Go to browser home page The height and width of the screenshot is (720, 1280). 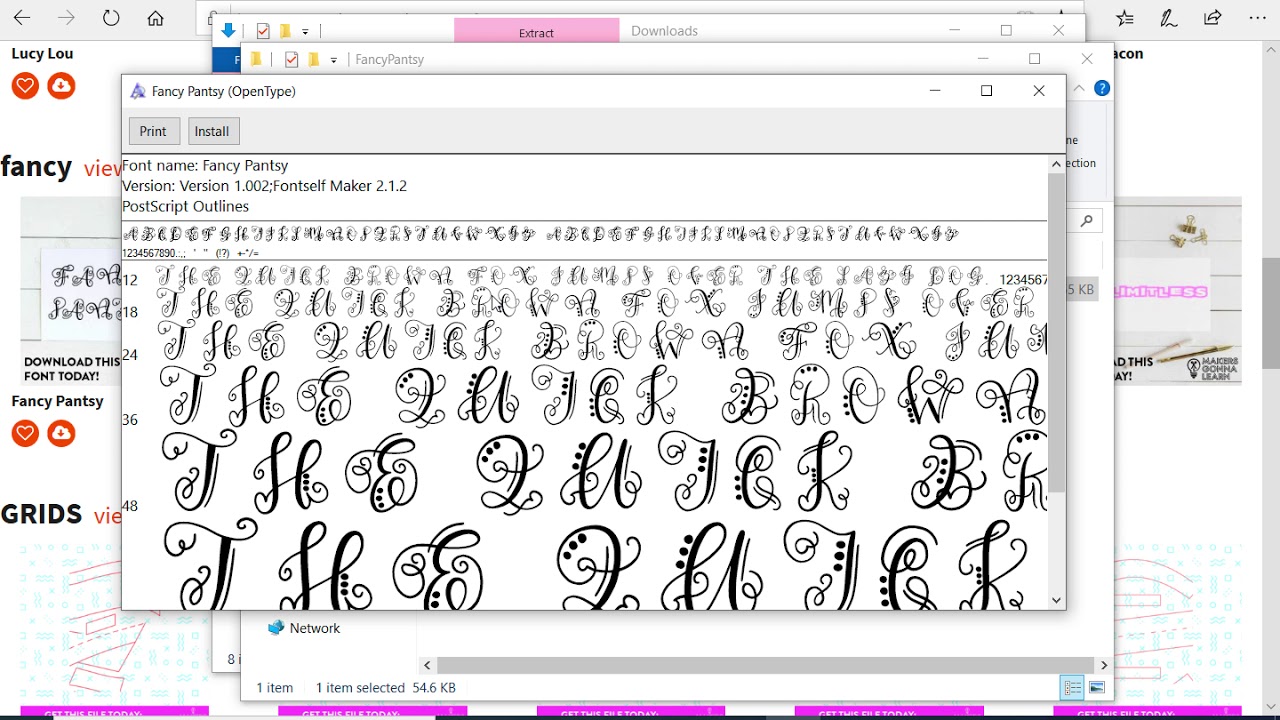click(155, 18)
